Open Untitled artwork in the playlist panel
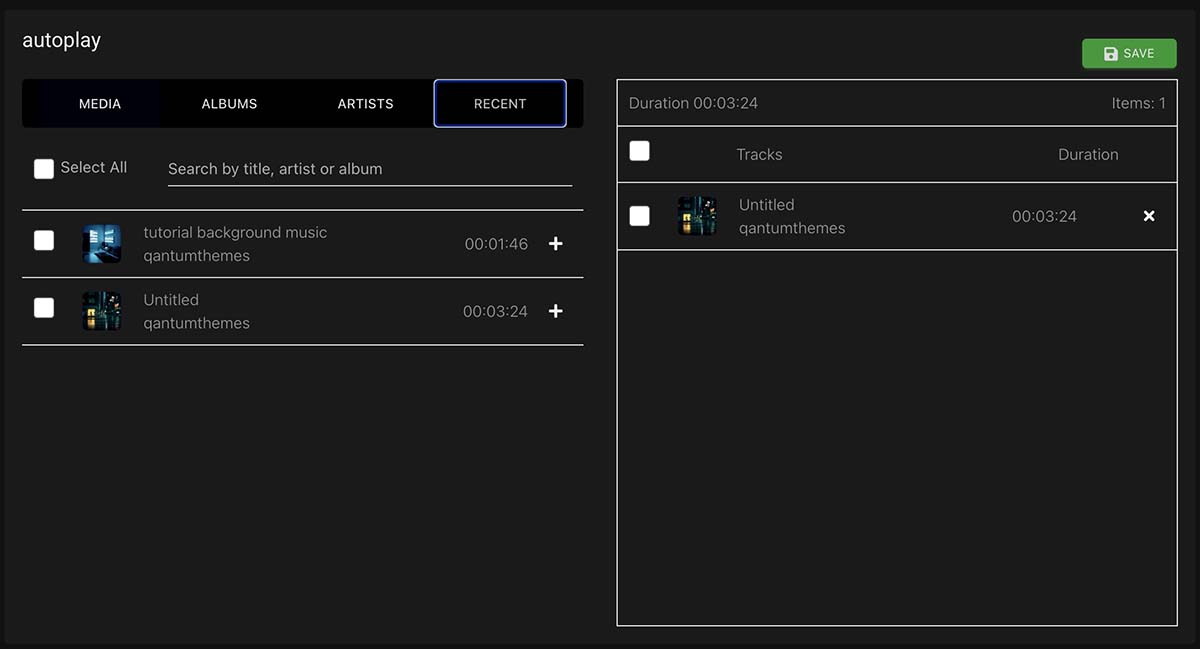This screenshot has height=649, width=1200. pyautogui.click(x=697, y=216)
